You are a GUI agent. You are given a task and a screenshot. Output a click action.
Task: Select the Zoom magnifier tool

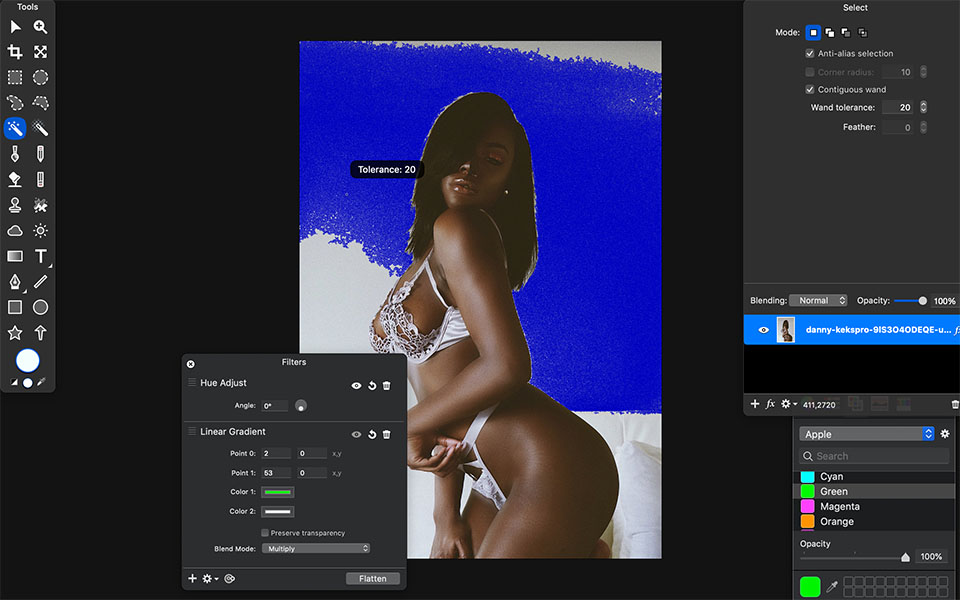point(41,27)
